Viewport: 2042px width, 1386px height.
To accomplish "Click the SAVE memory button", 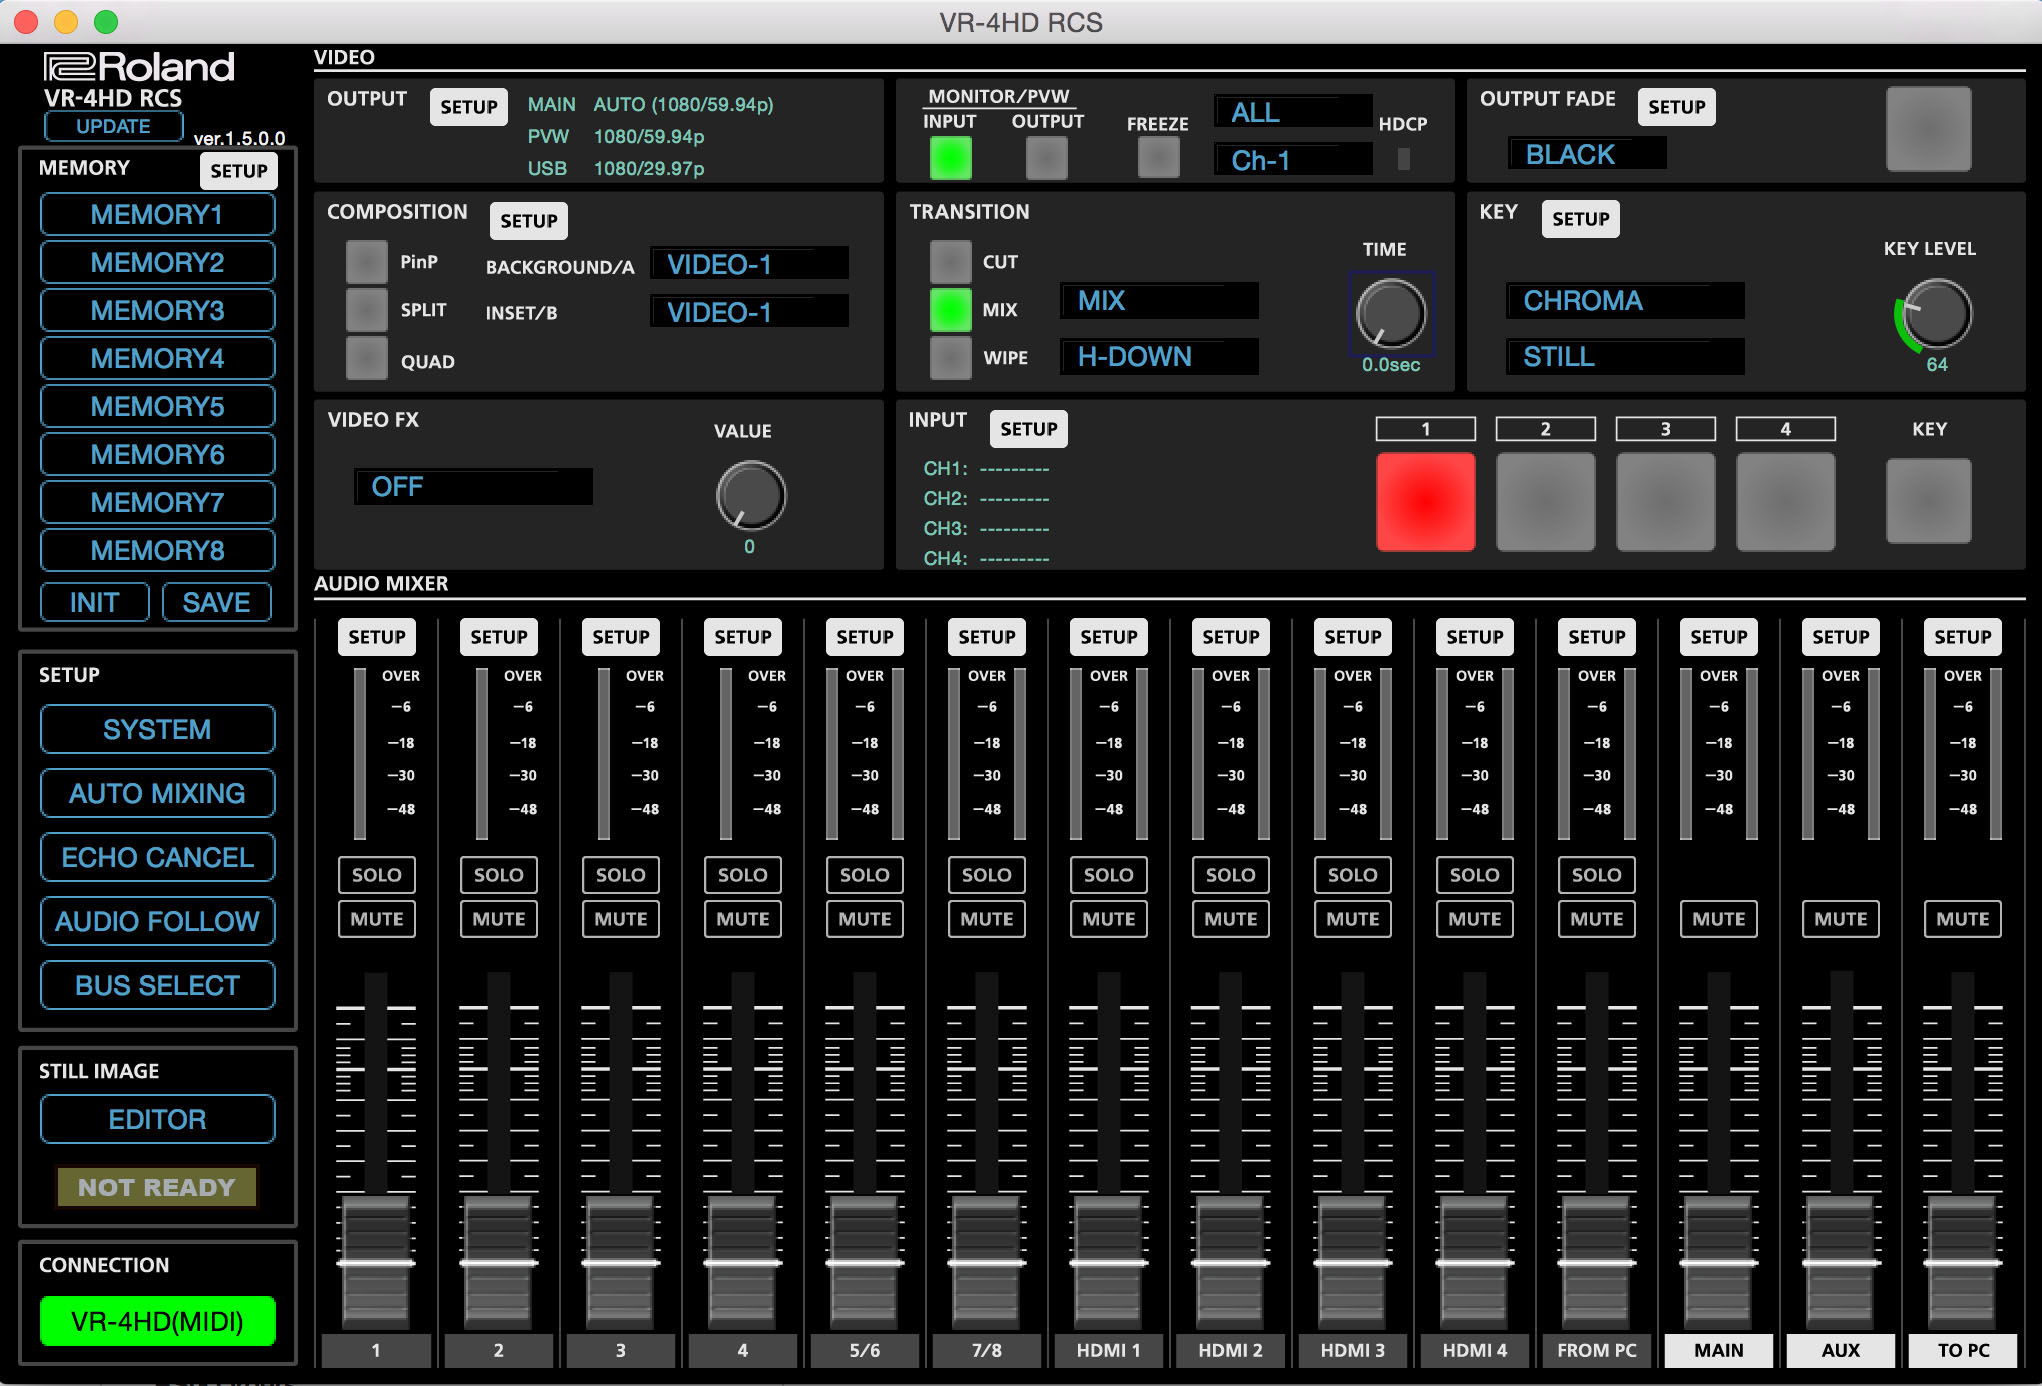I will pyautogui.click(x=216, y=602).
